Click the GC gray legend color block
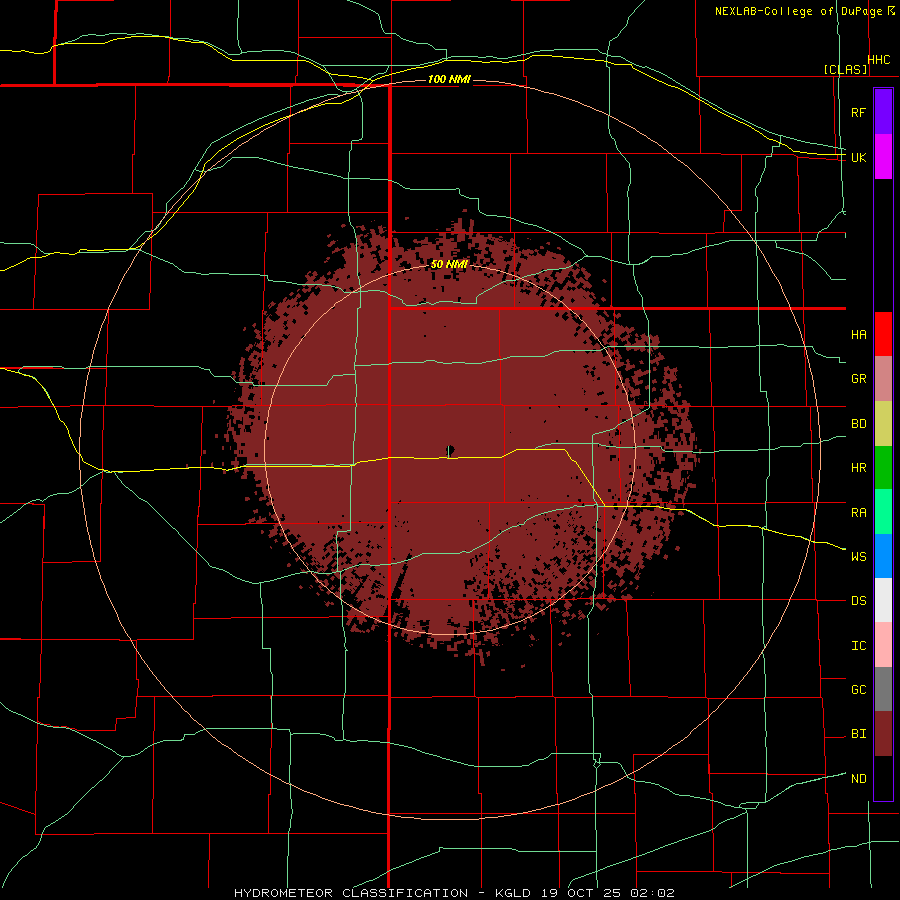The height and width of the screenshot is (900, 900). point(883,689)
